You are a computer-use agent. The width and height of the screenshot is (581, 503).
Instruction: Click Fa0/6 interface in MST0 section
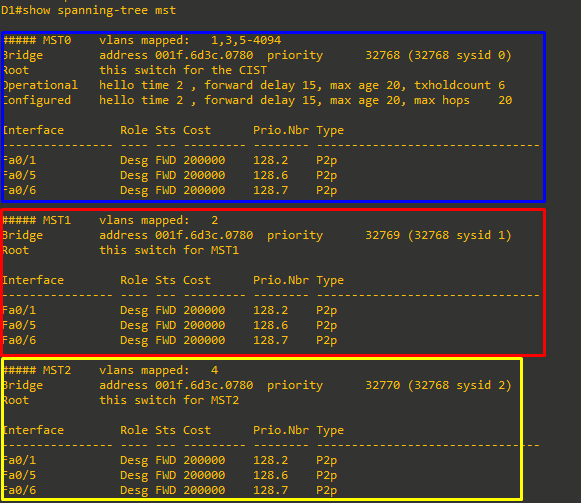pos(20,190)
